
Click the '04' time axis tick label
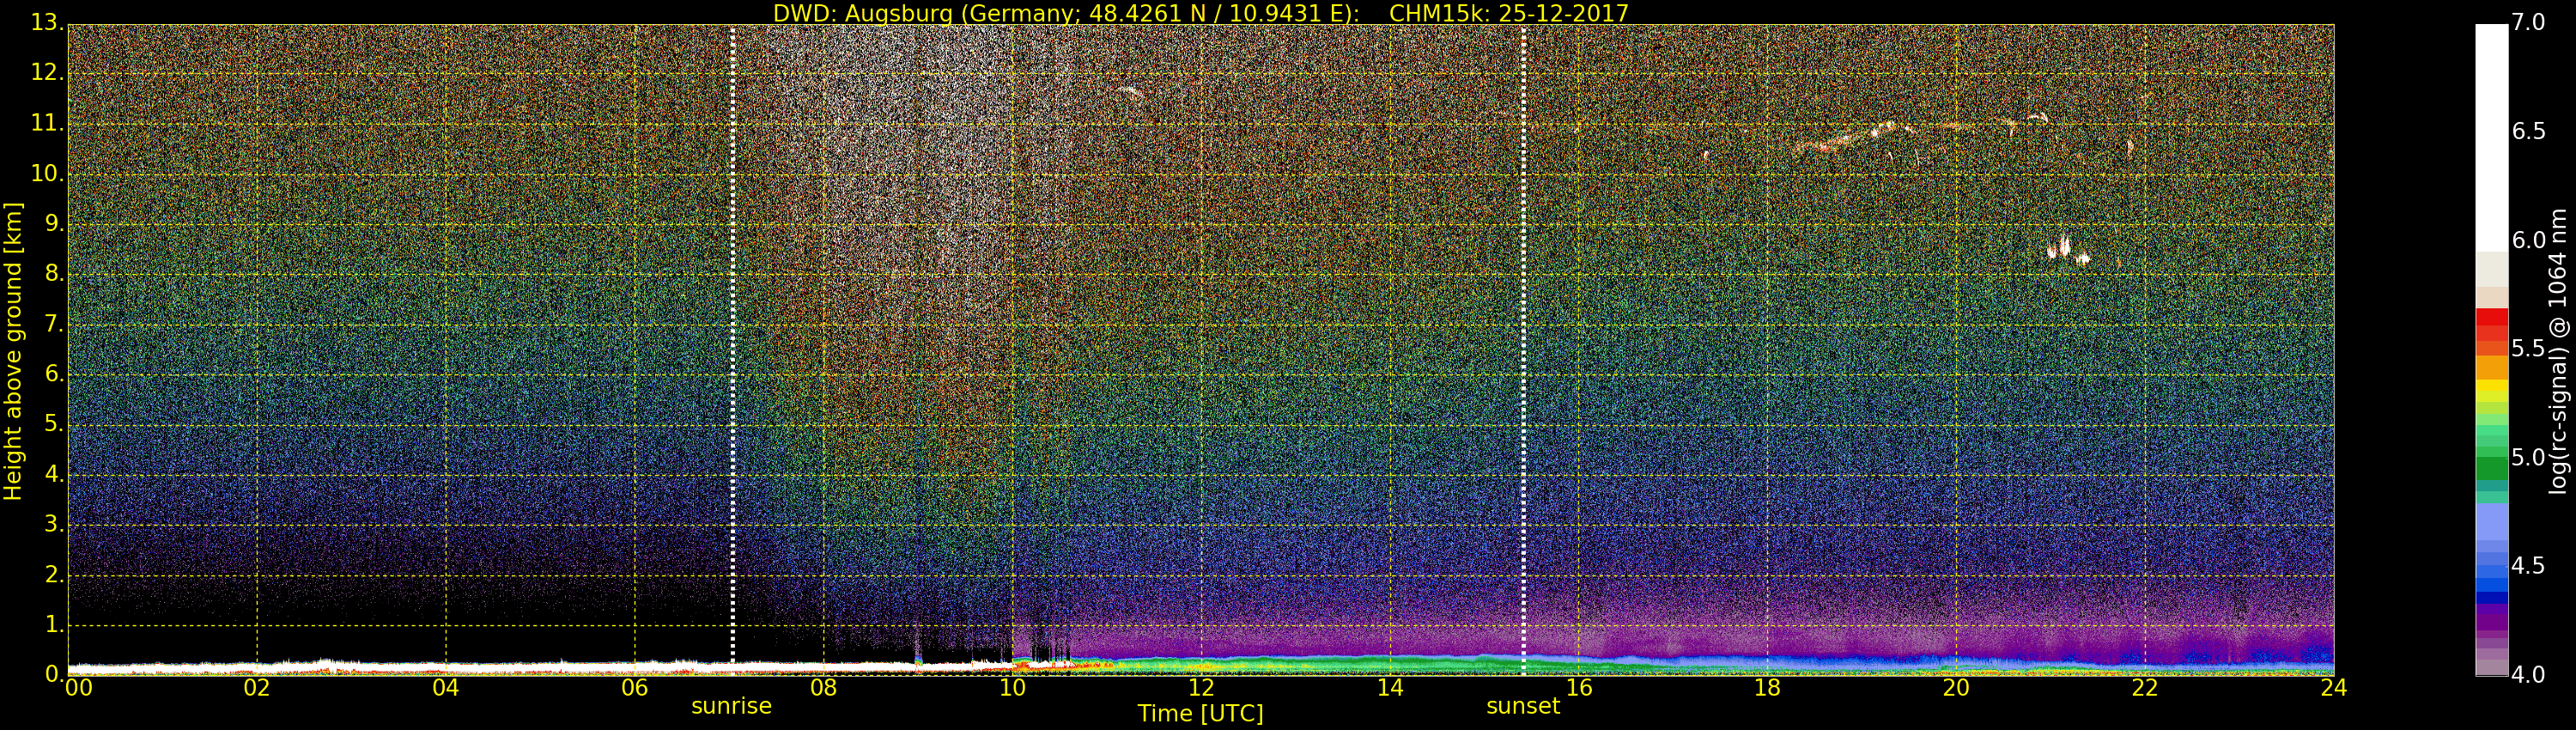click(446, 688)
